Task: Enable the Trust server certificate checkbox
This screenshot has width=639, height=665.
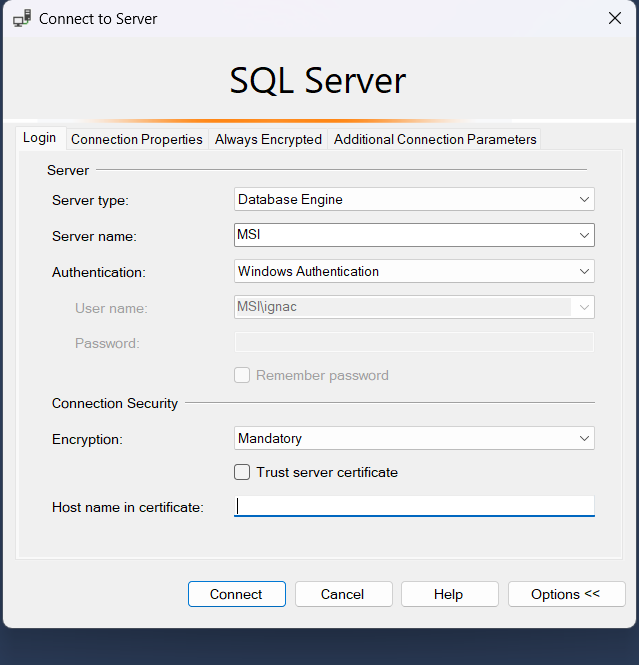Action: coord(242,472)
